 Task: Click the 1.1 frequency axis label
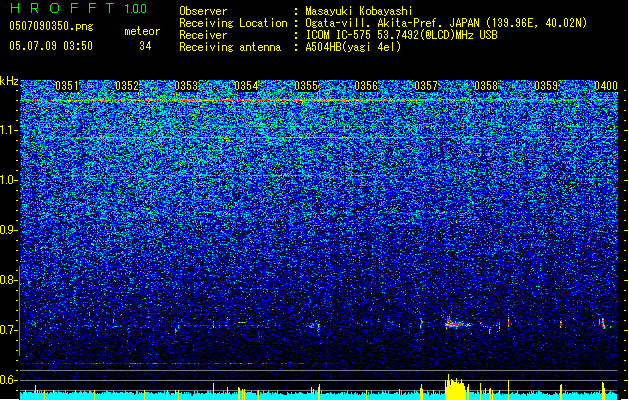(8, 130)
